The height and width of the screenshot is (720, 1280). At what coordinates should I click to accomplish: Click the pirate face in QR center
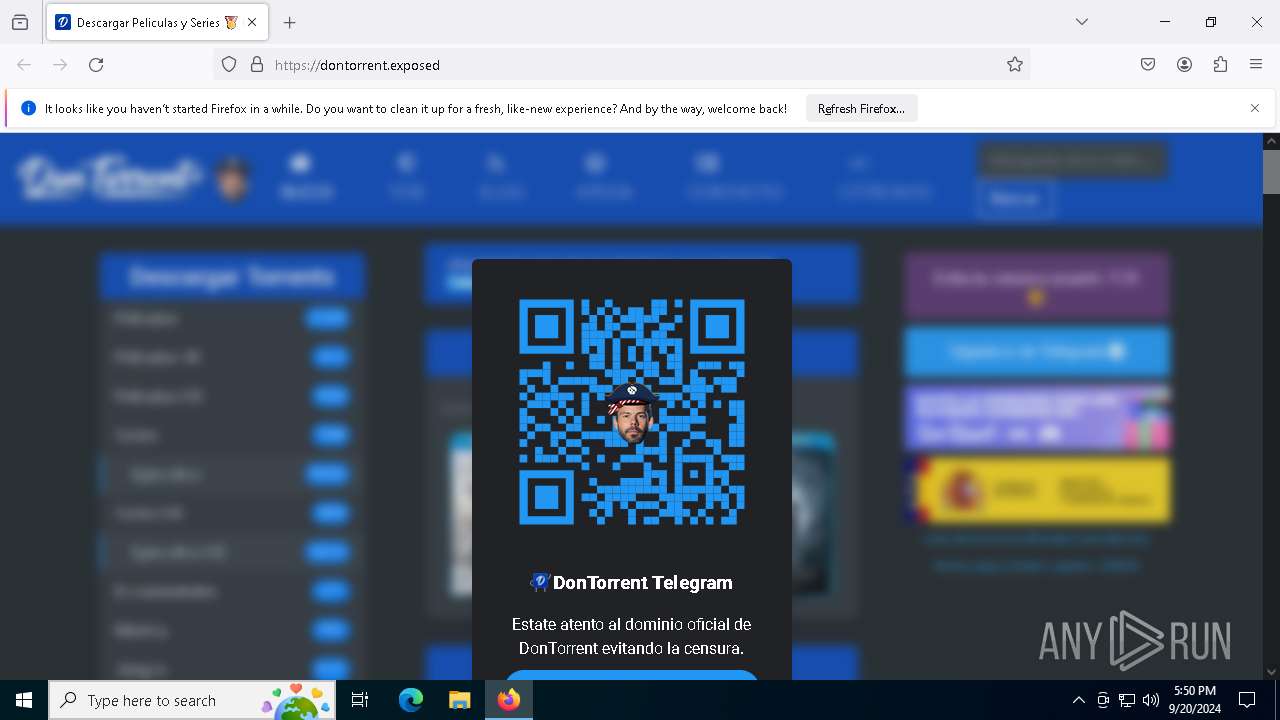click(x=631, y=413)
